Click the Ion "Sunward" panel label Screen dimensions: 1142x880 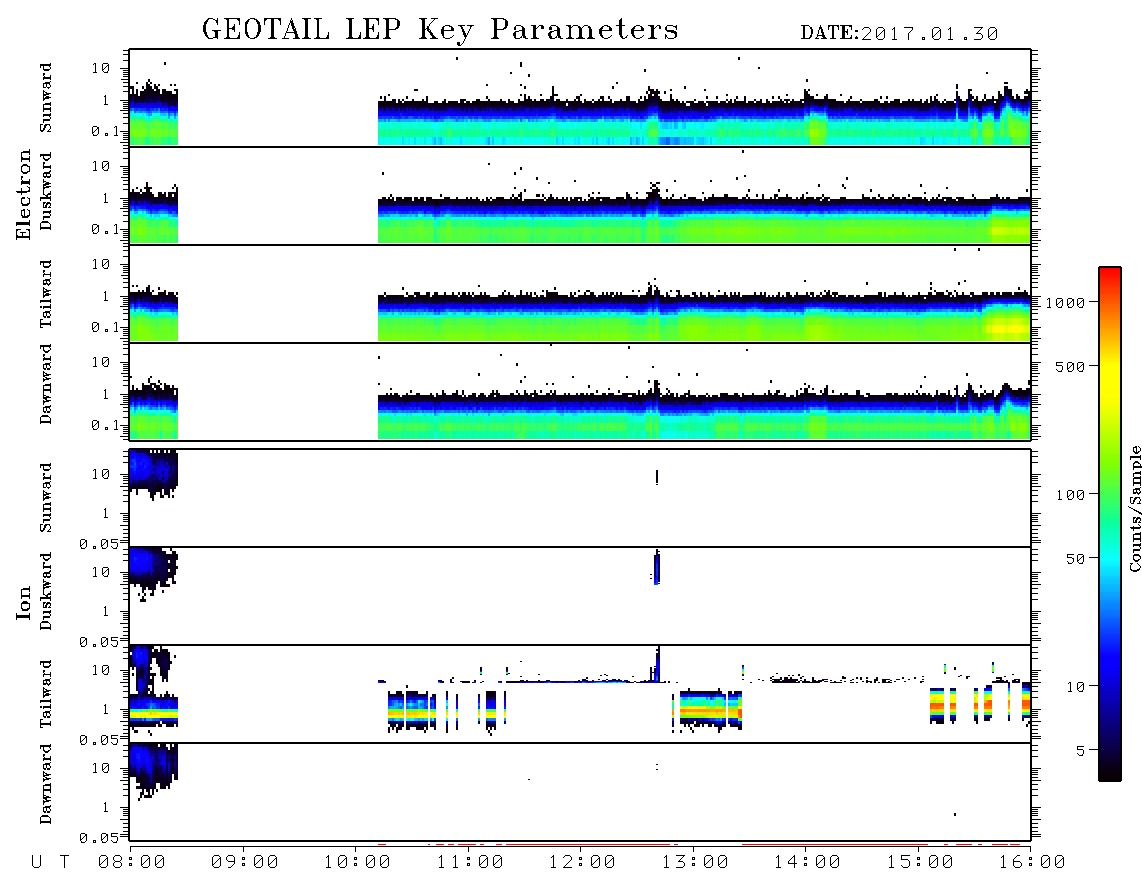pos(46,498)
